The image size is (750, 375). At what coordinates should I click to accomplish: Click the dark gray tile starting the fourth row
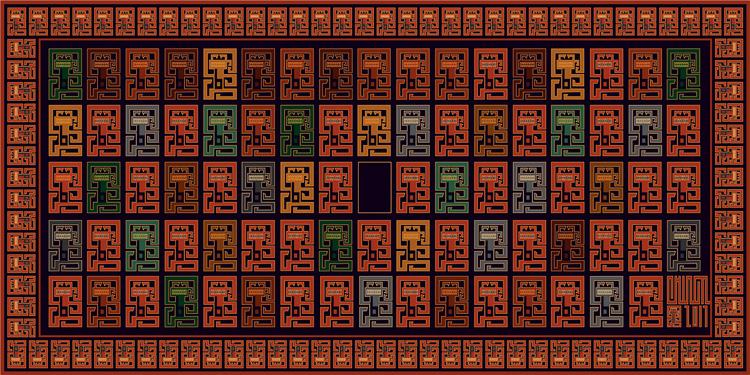tap(65, 245)
